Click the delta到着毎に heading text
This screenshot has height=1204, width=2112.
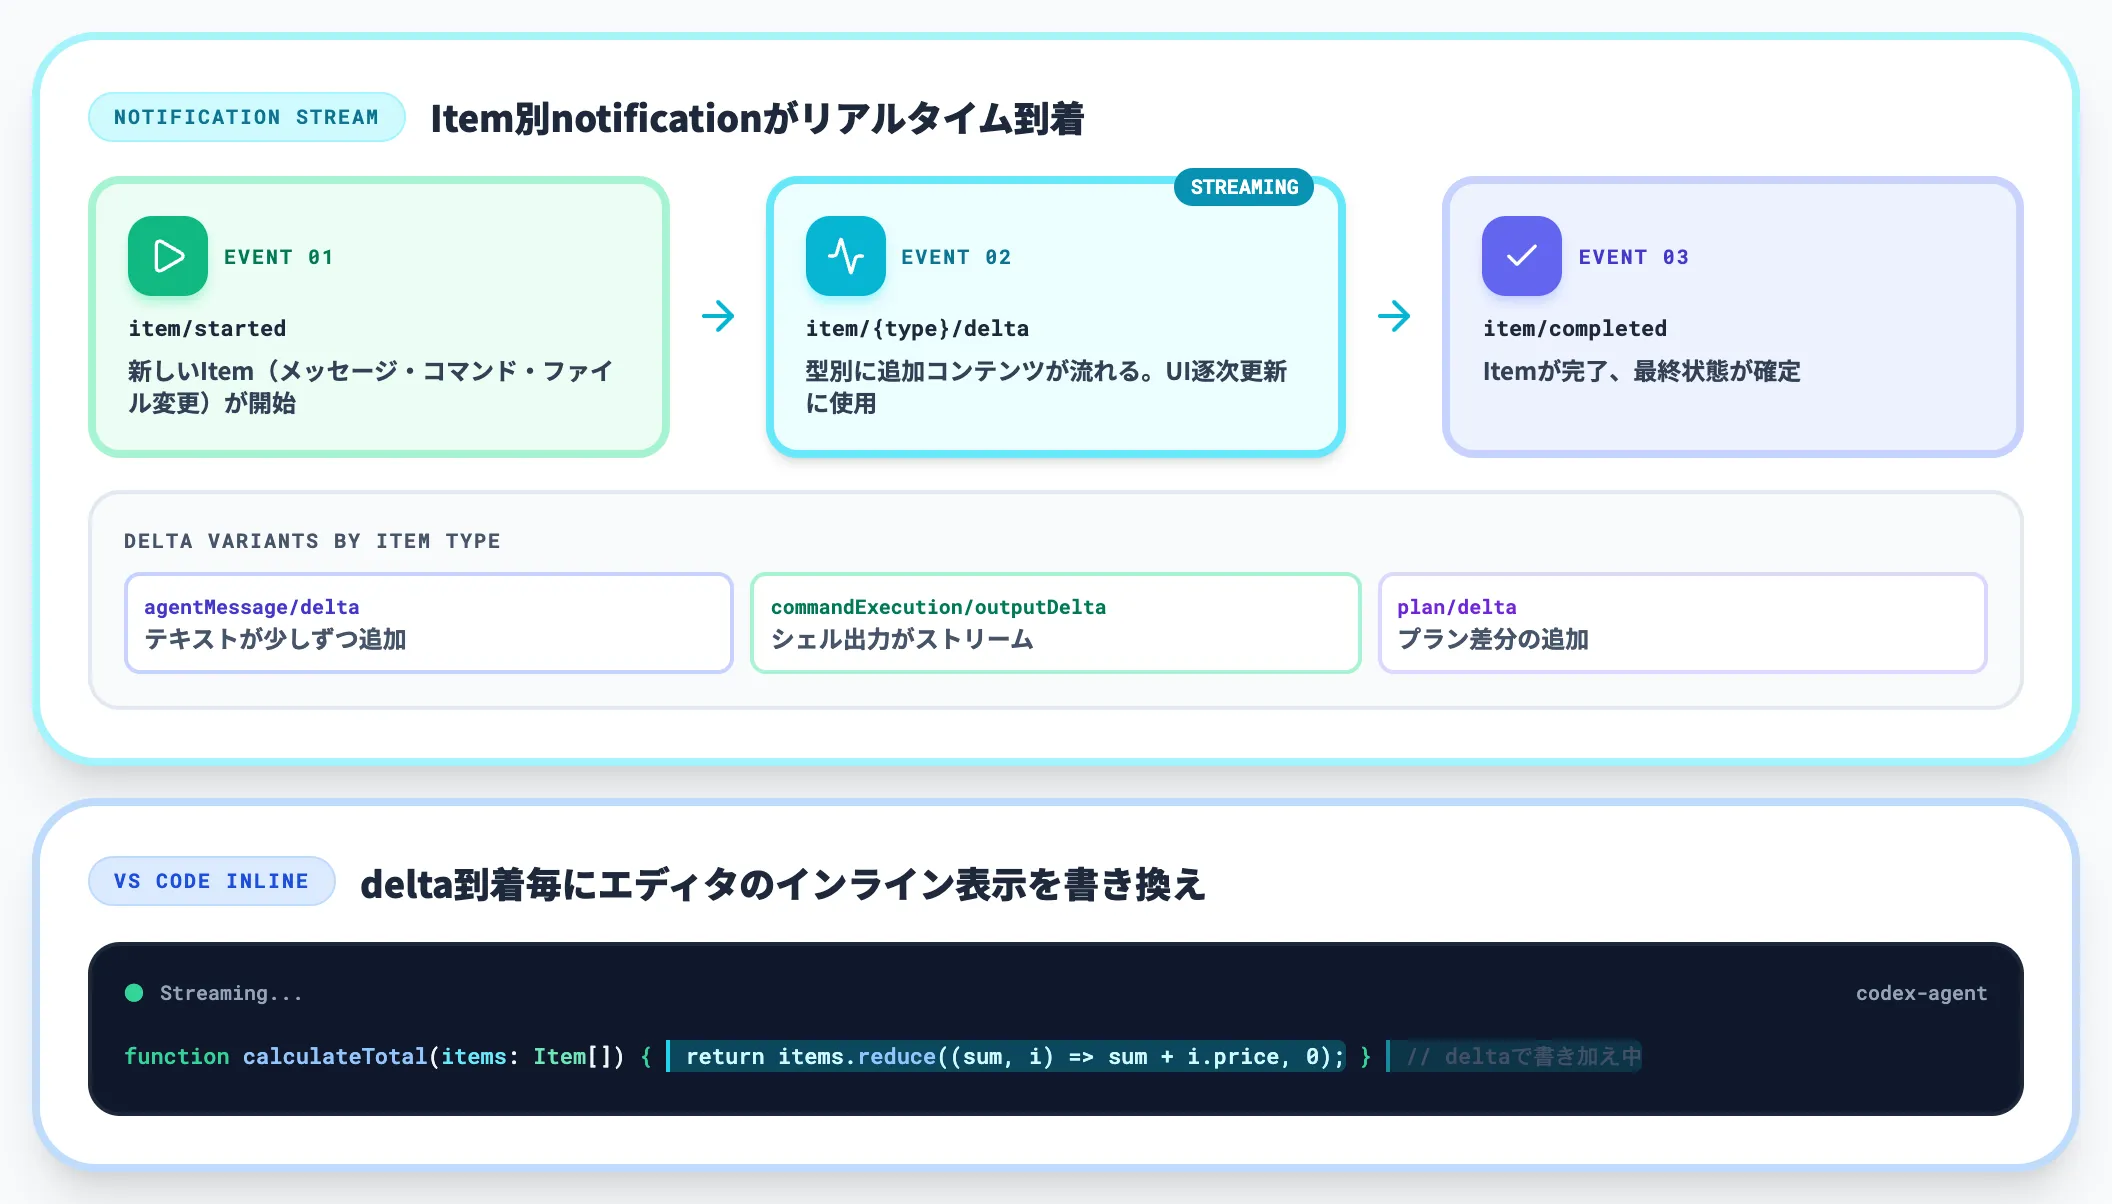783,884
